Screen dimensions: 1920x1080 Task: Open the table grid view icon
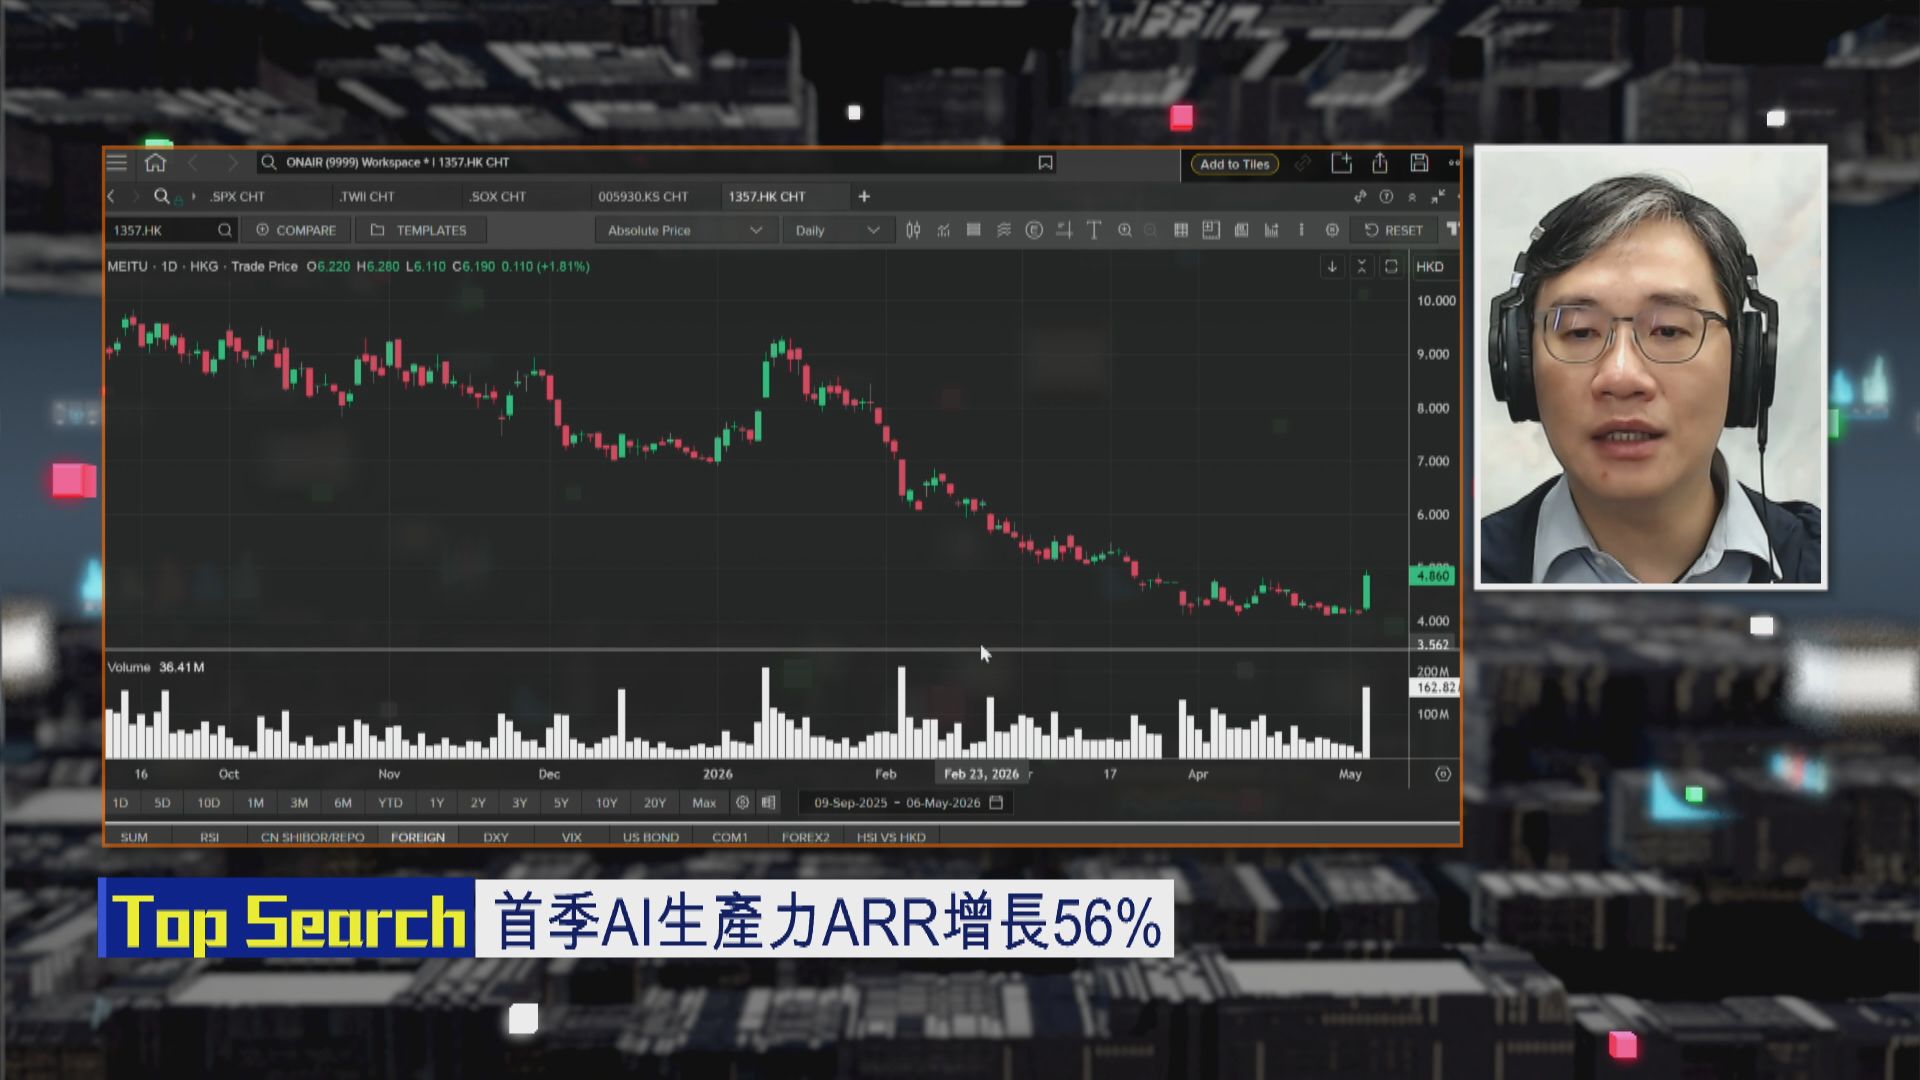pos(1181,230)
